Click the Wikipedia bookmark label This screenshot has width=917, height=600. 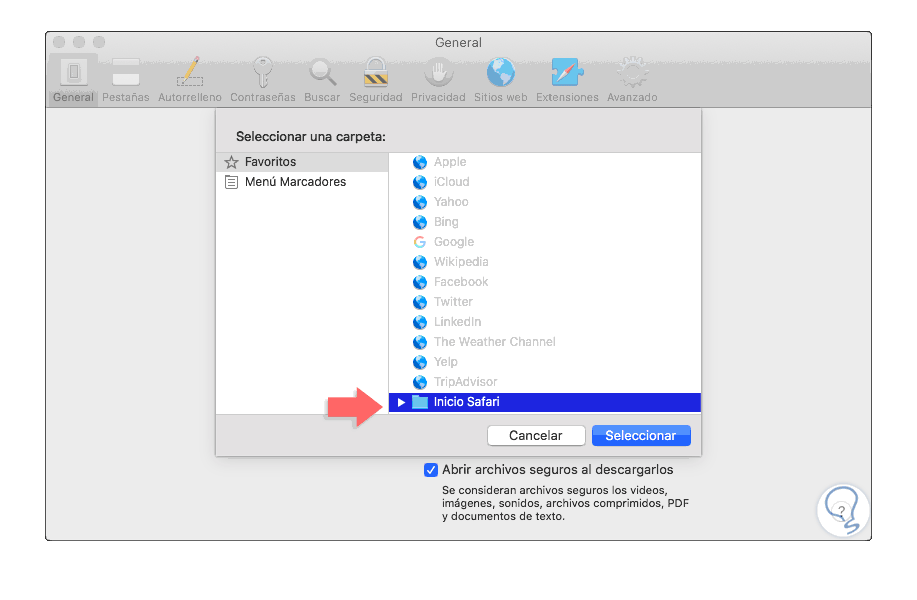461,262
